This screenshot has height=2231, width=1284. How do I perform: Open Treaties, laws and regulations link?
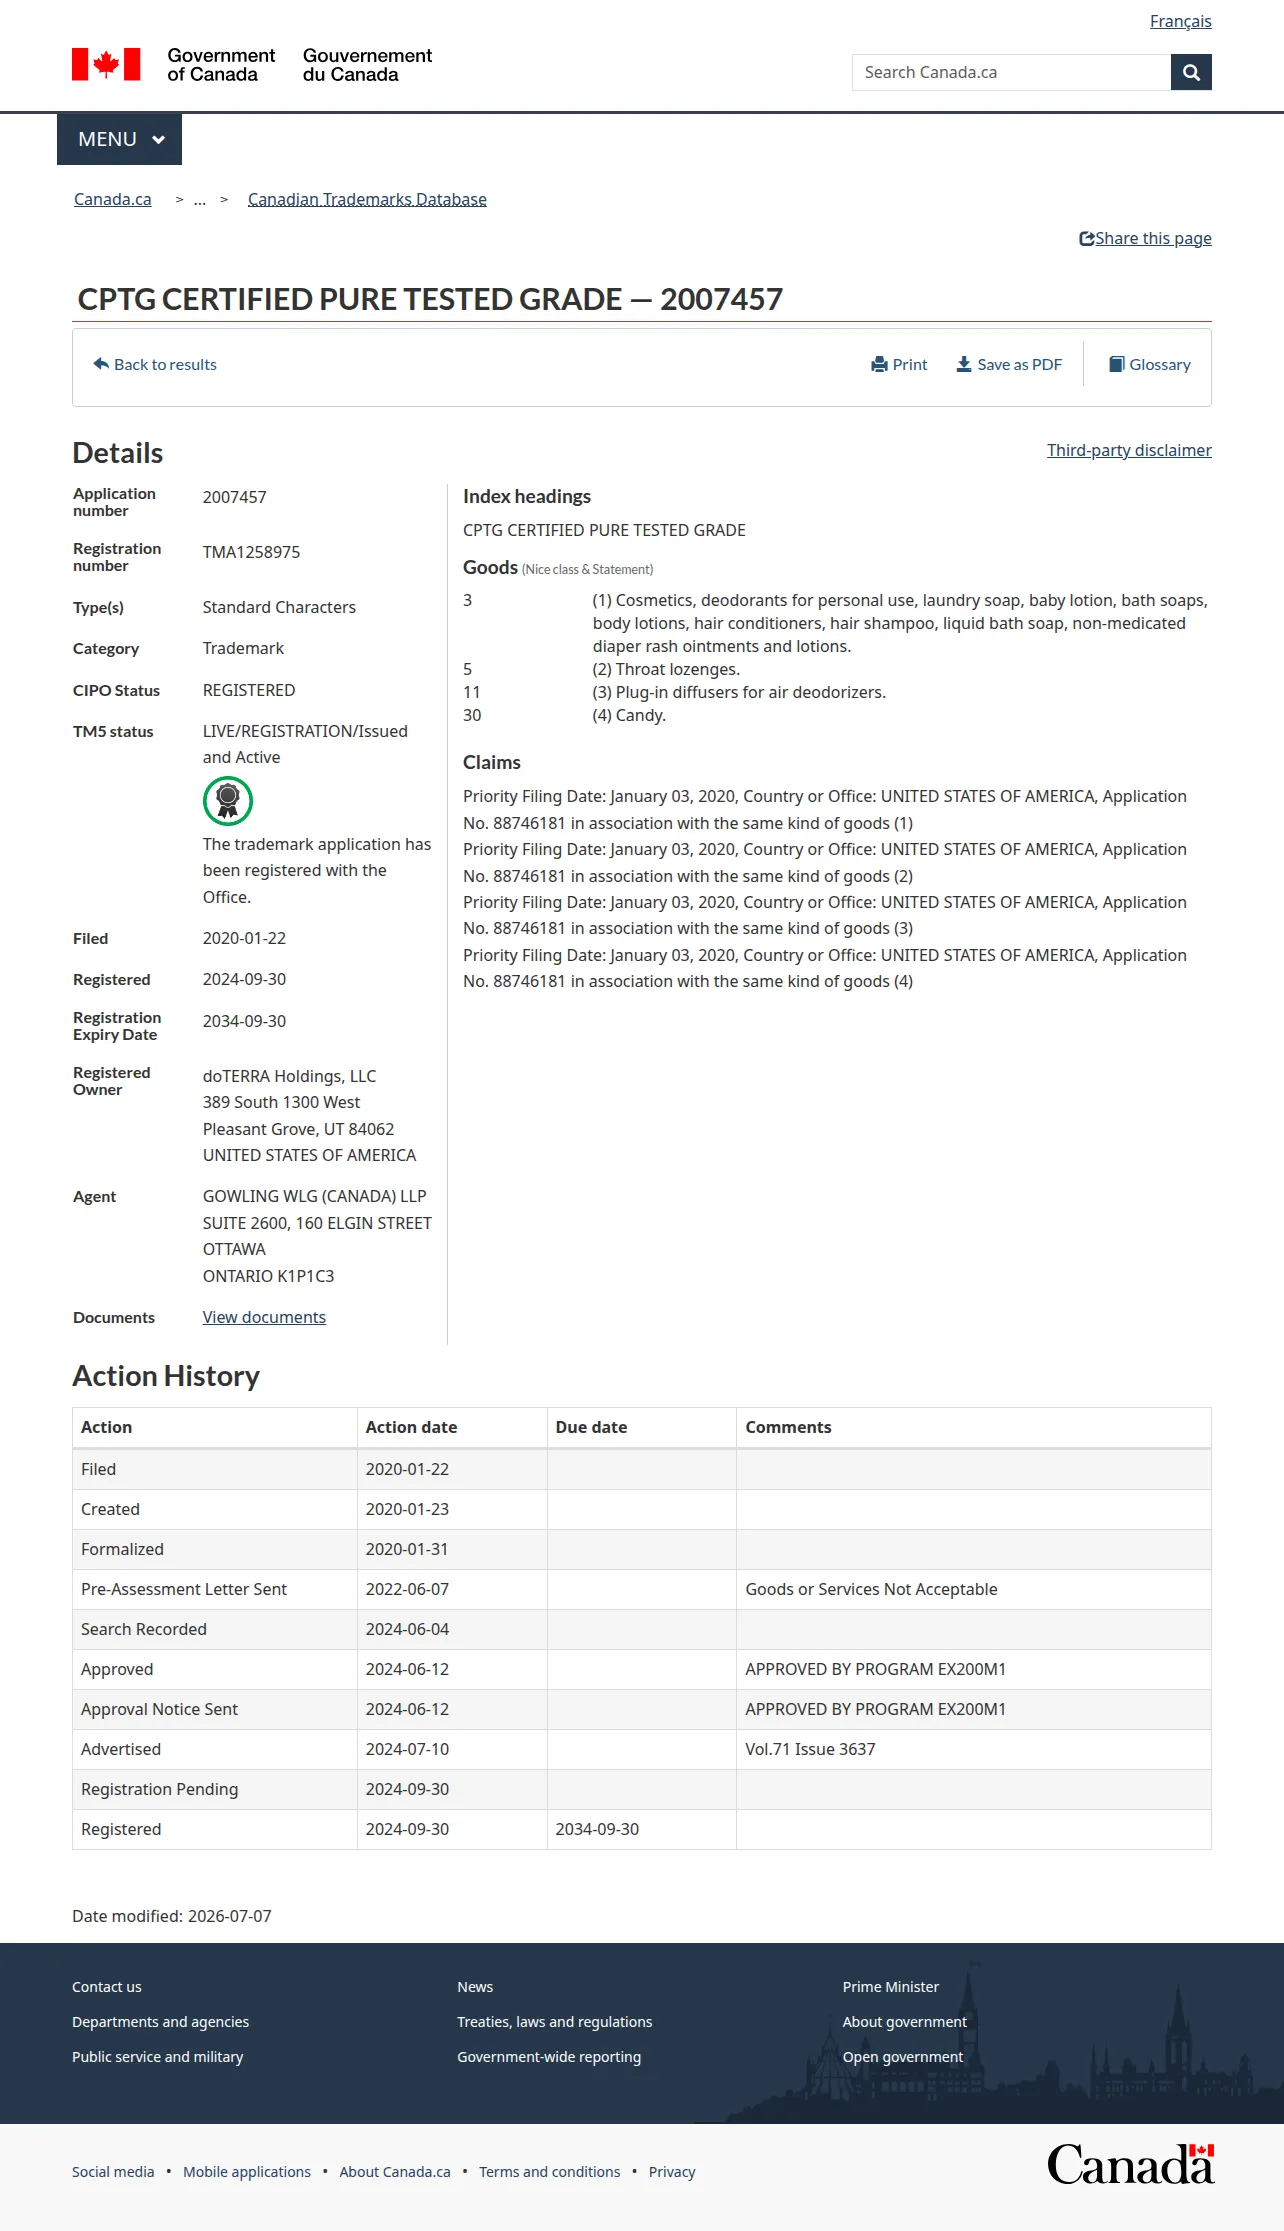(x=554, y=2022)
